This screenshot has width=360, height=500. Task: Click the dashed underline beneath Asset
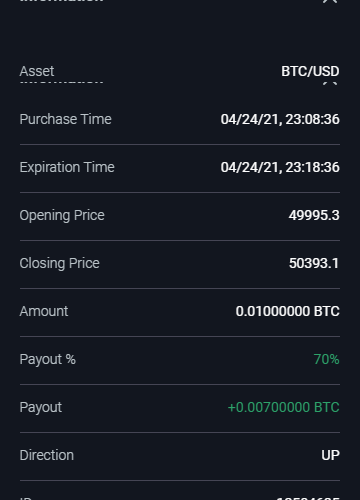tap(61, 82)
